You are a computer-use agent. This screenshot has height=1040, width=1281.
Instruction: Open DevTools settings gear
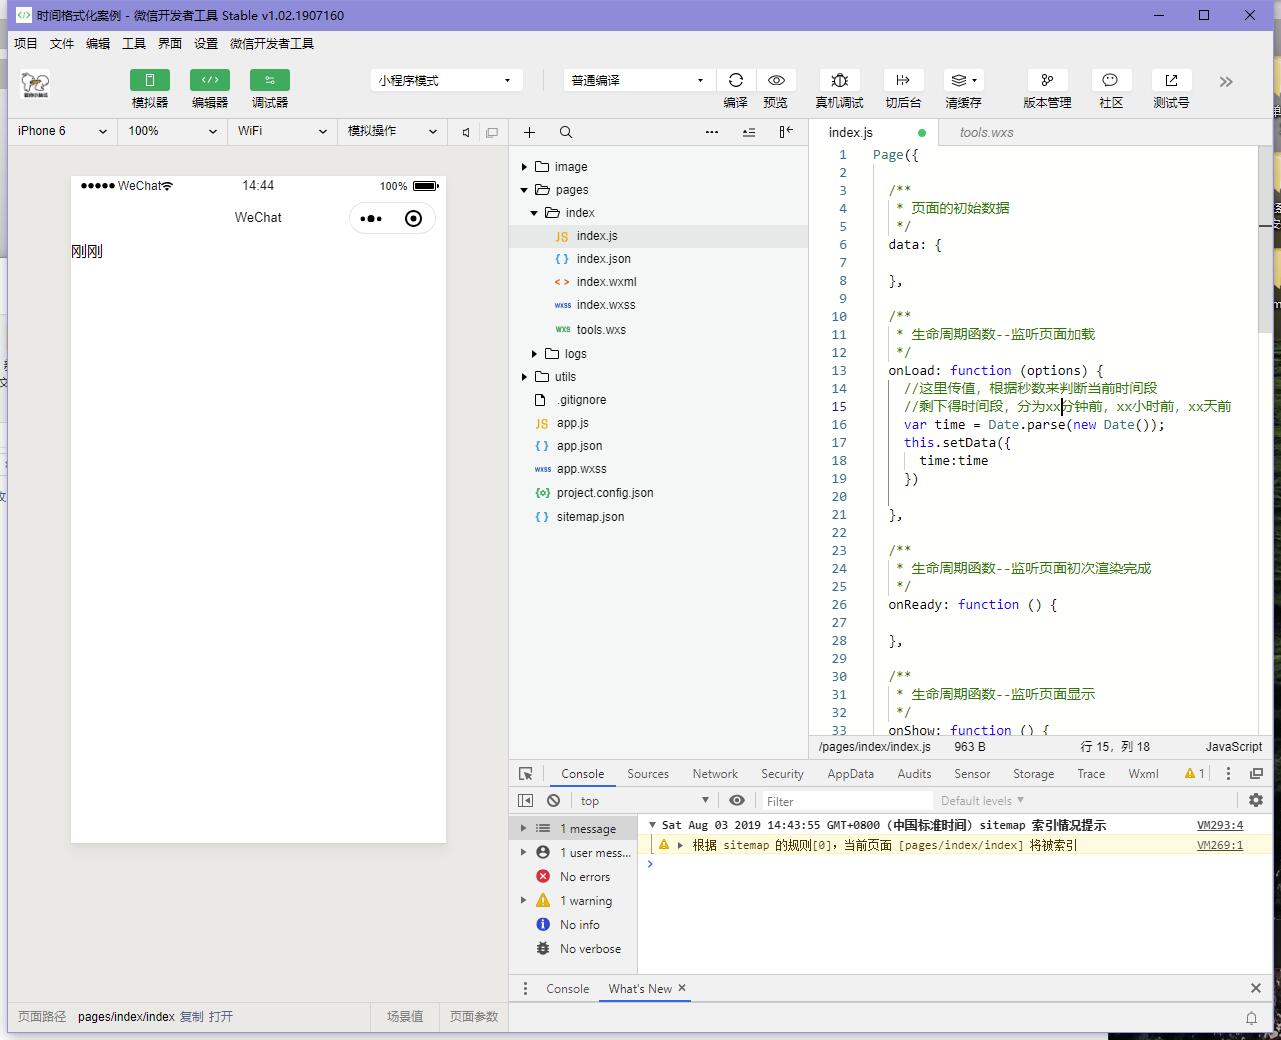click(1256, 800)
